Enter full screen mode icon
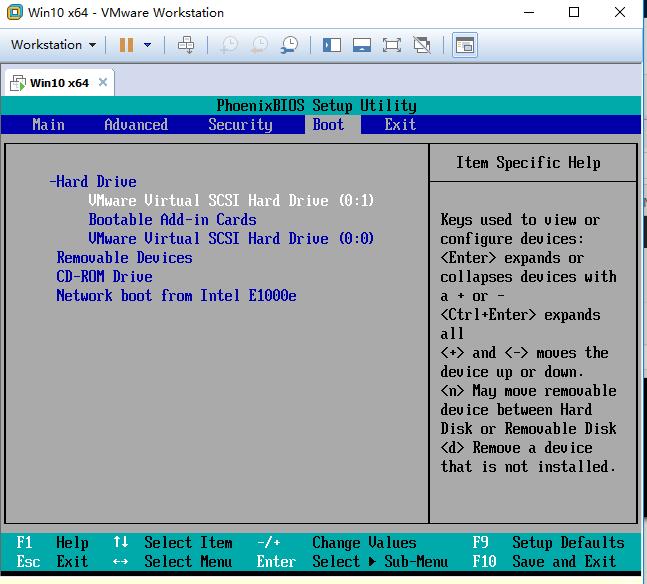This screenshot has width=647, height=584. coord(392,45)
